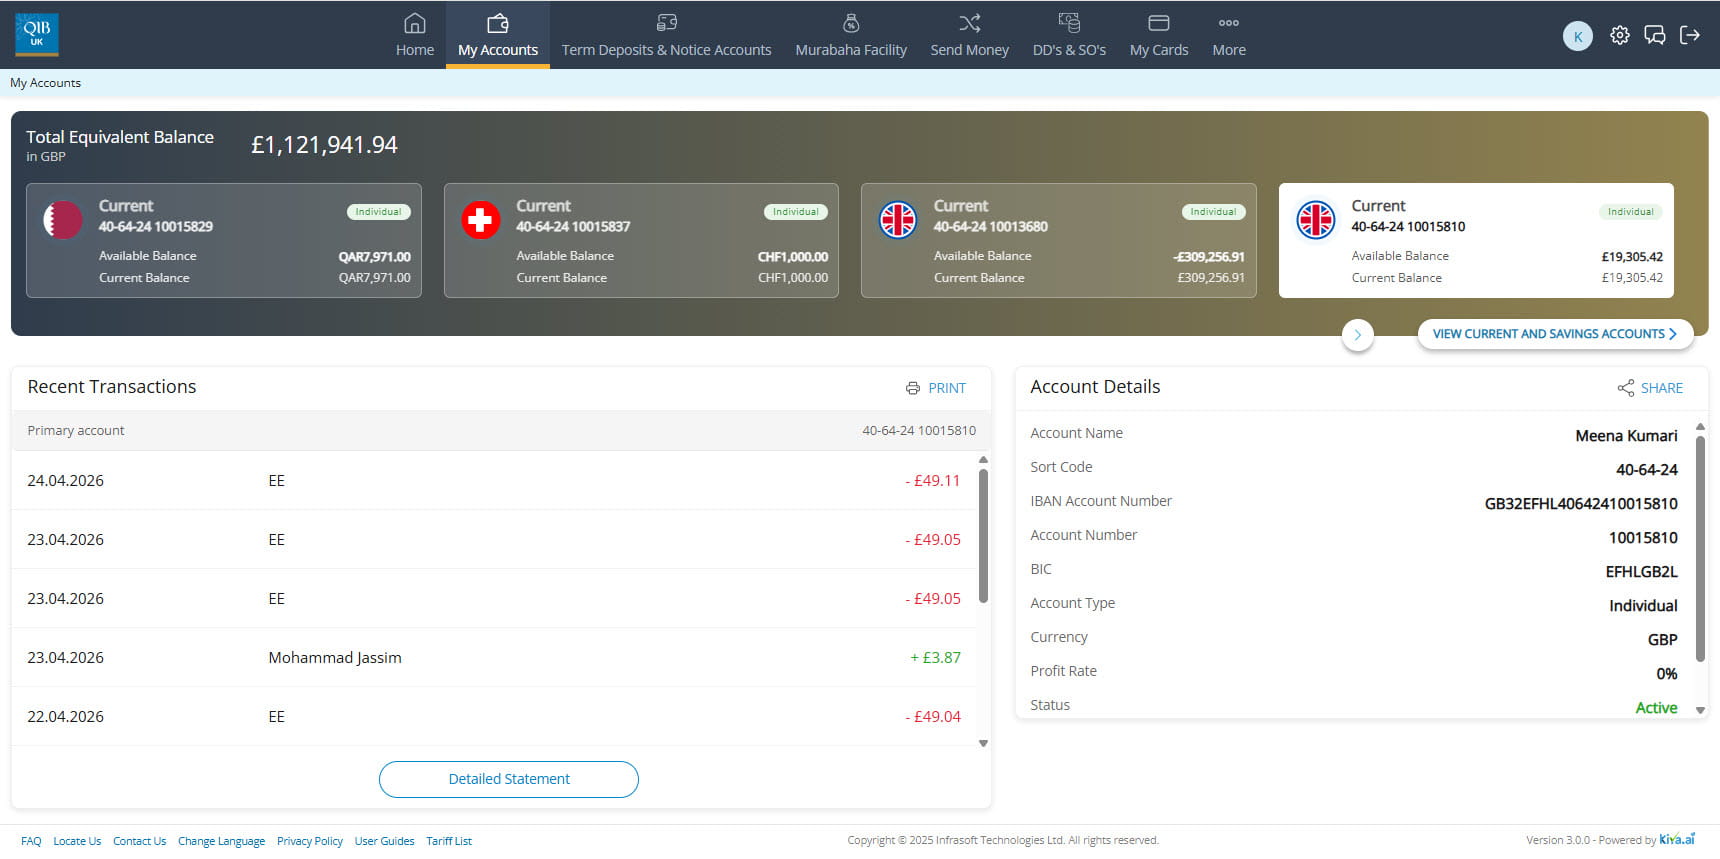Go to the Home tab label
This screenshot has height=859, width=1720.
click(x=415, y=50)
